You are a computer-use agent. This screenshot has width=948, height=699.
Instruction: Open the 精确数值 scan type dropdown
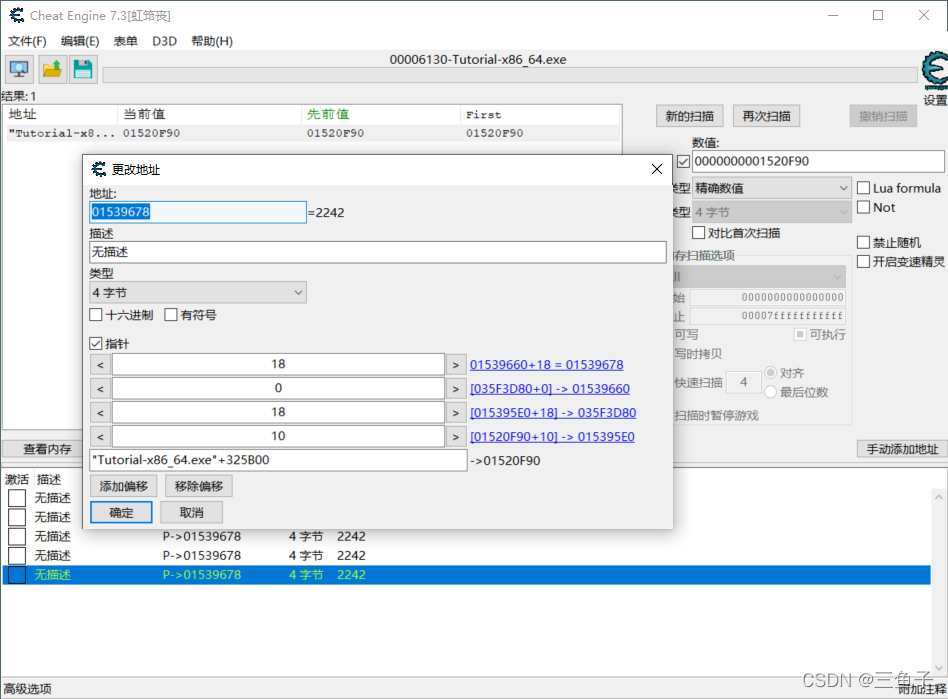(x=771, y=188)
